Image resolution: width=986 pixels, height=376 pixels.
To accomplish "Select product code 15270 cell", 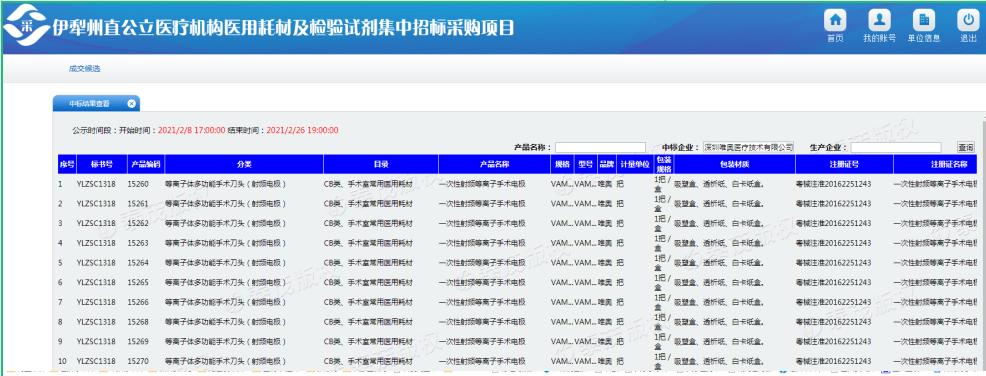I will click(138, 362).
